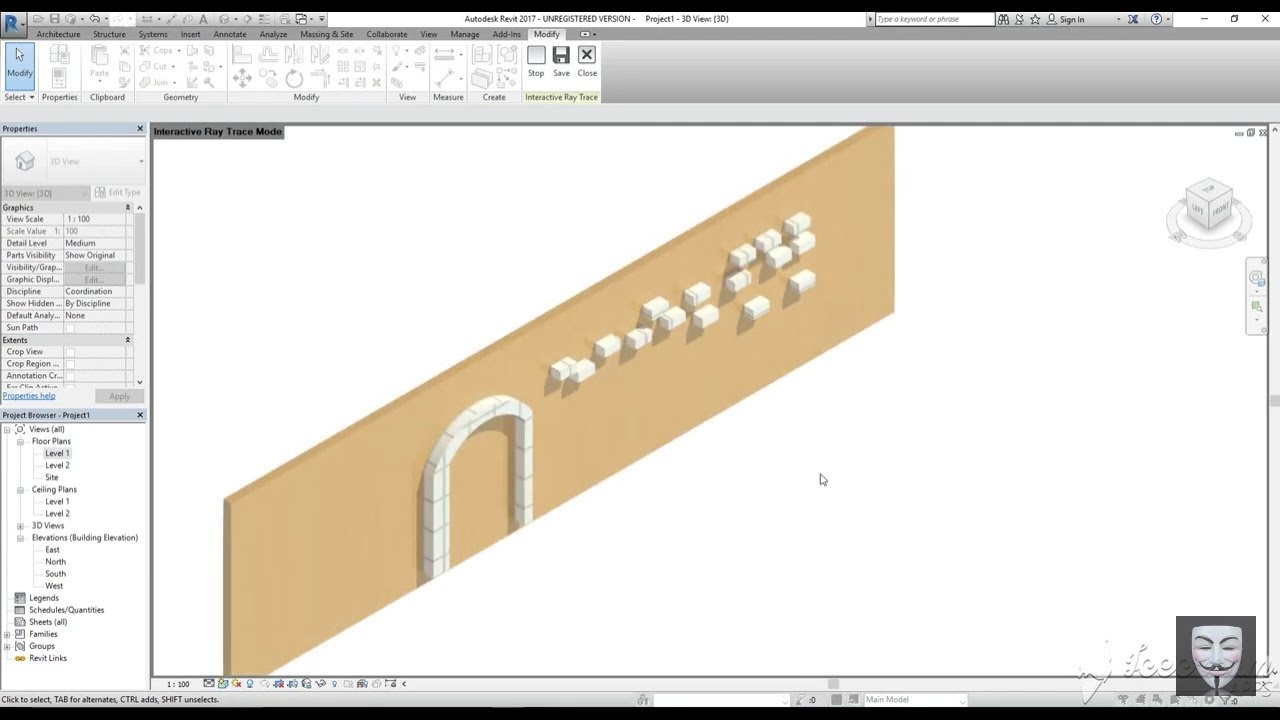Screen dimensions: 1280x720
Task: Close the Project Browser panel
Action: pos(140,415)
